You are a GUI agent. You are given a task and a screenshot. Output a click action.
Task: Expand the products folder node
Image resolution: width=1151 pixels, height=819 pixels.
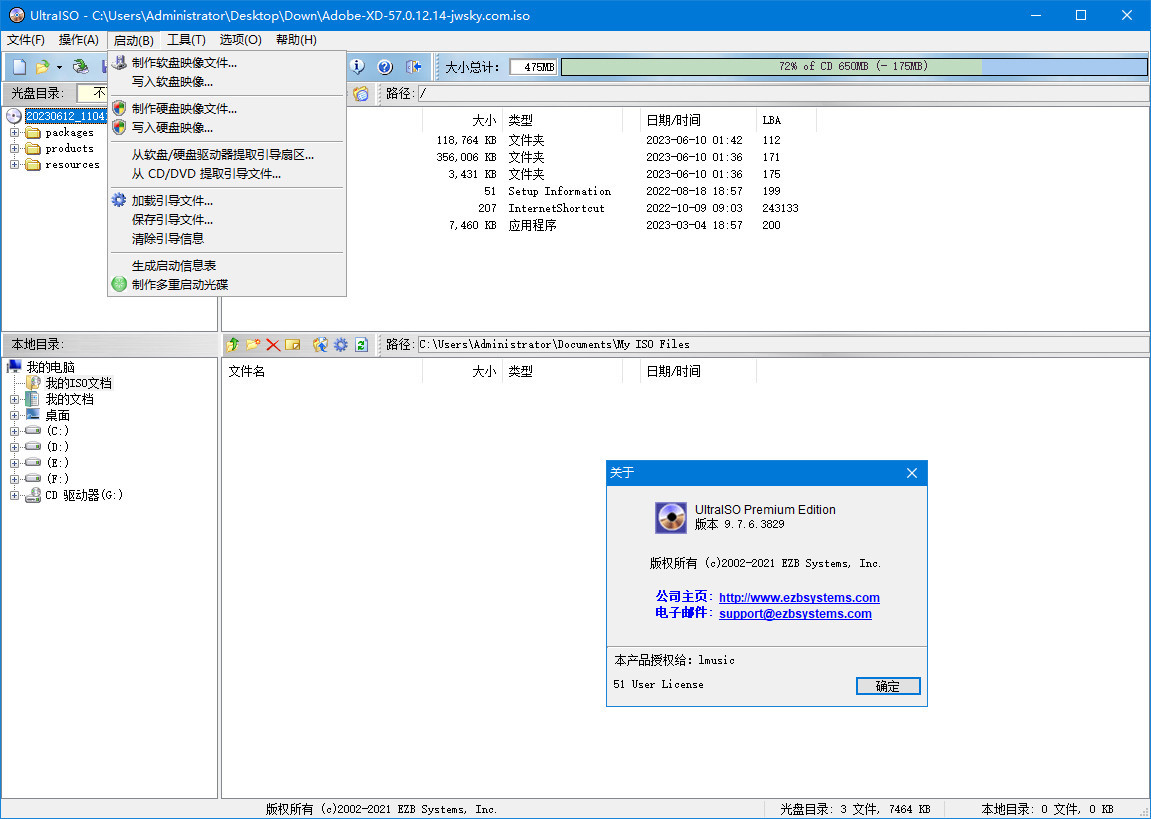[14, 149]
